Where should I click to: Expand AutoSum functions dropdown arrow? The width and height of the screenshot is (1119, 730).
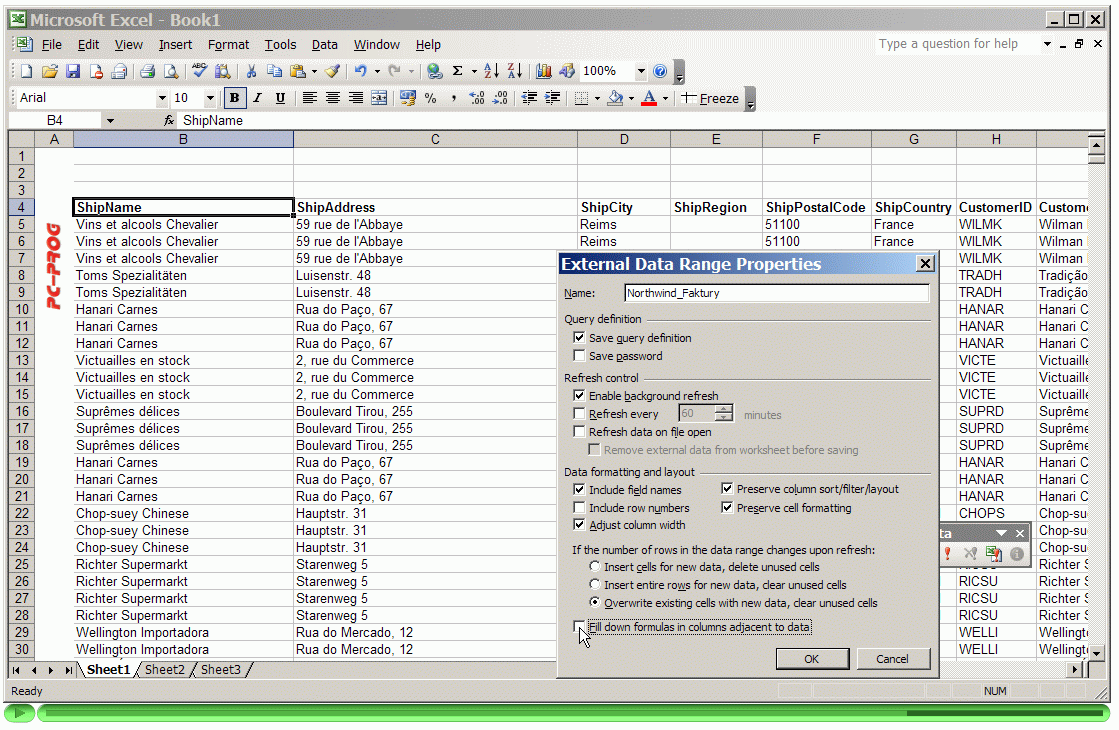(x=474, y=71)
